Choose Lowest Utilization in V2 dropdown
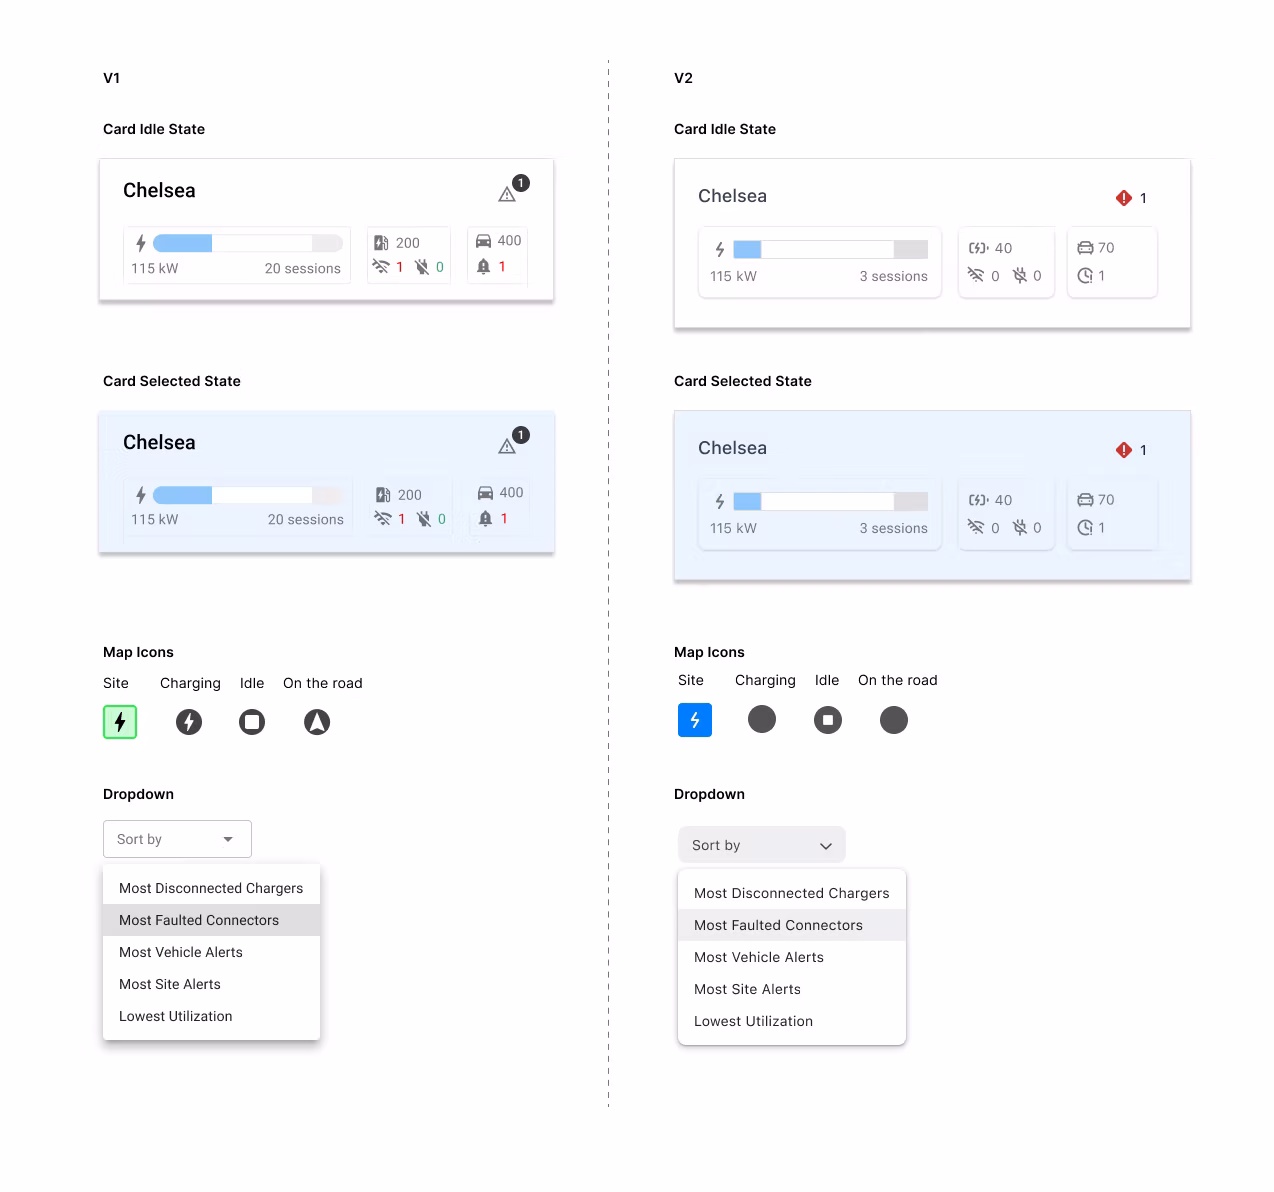 (792, 1021)
